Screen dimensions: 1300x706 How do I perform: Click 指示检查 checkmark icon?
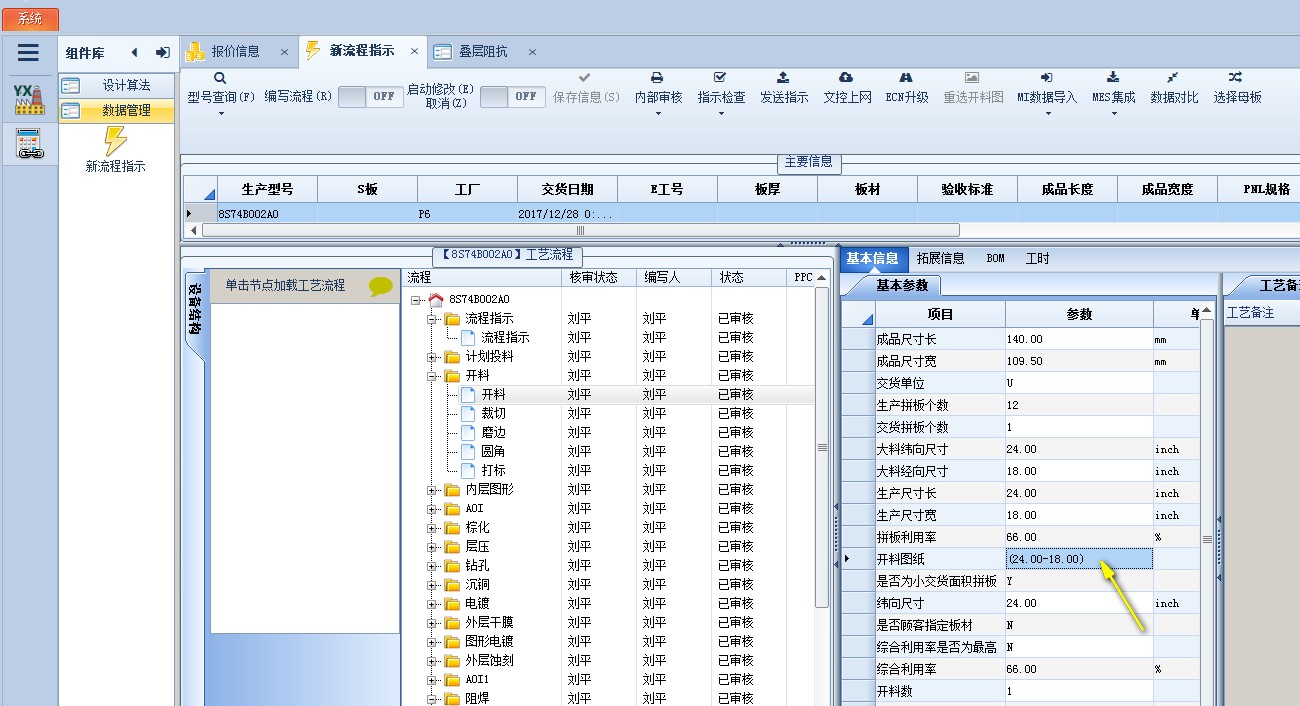pos(721,78)
